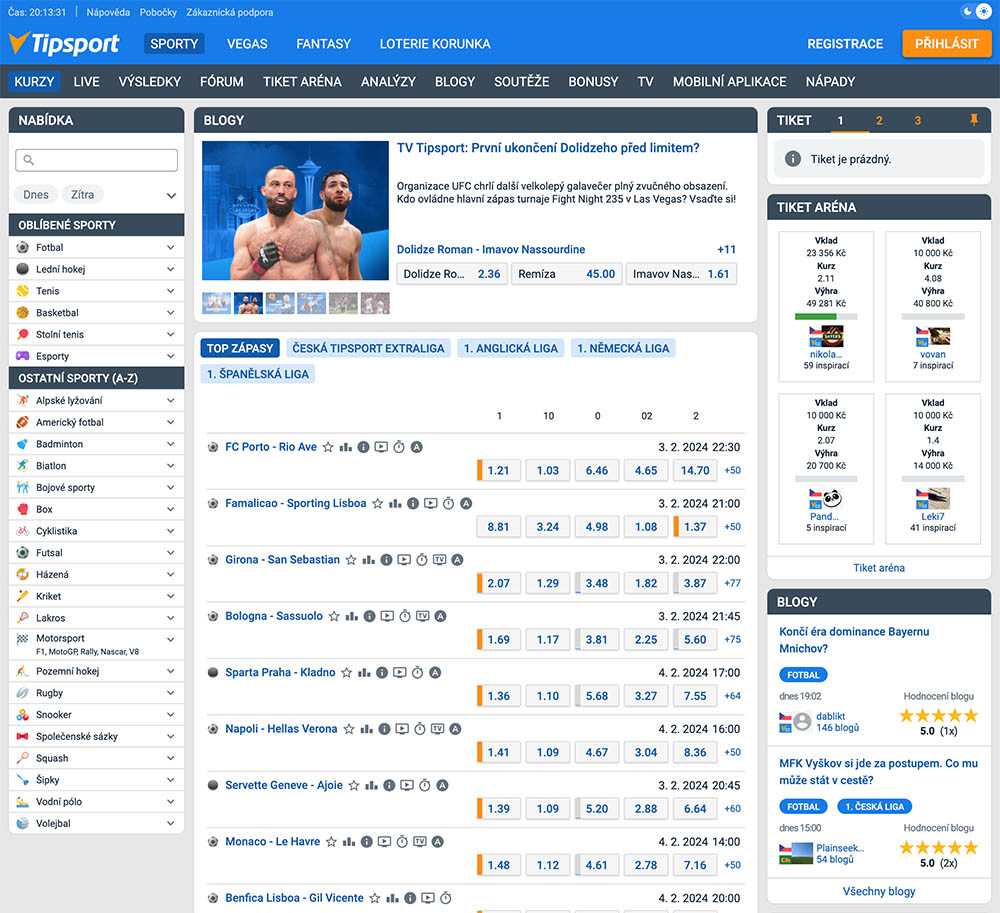Click the puck icon beside Lední hokej
Screen dimensions: 1000x913
pyautogui.click(x=22, y=269)
